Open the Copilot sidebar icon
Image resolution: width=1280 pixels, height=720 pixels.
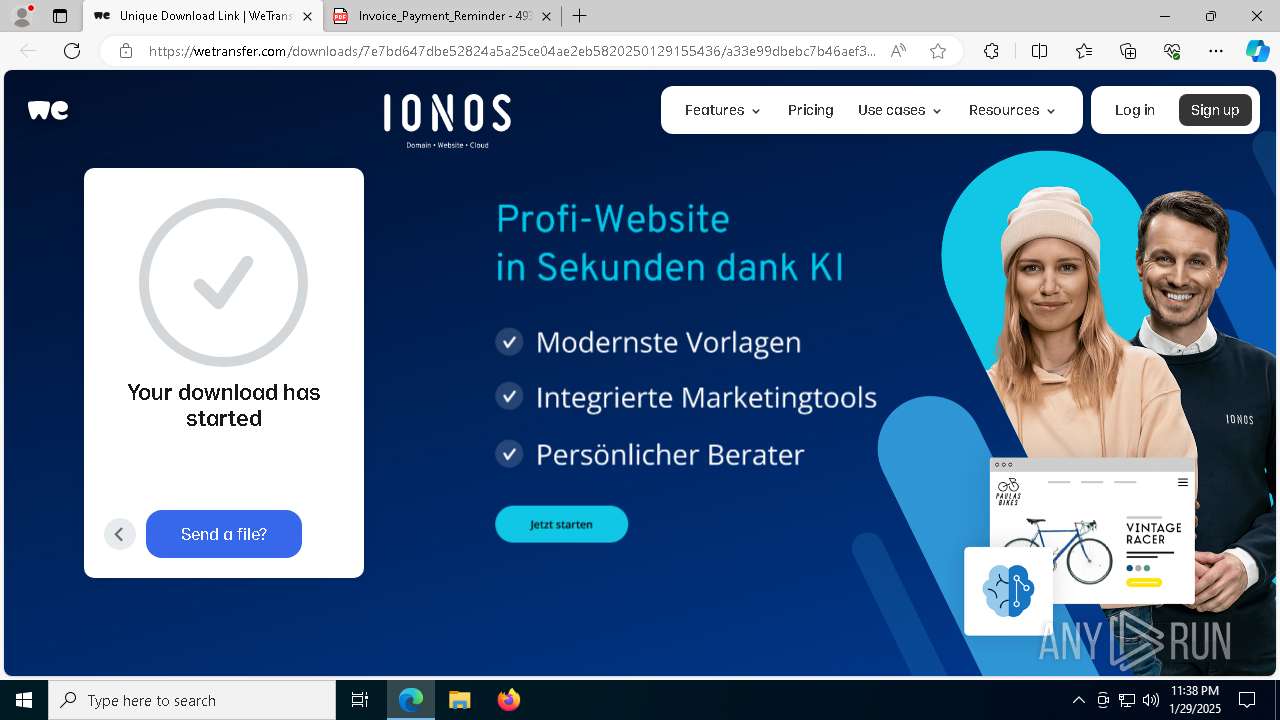click(1257, 51)
